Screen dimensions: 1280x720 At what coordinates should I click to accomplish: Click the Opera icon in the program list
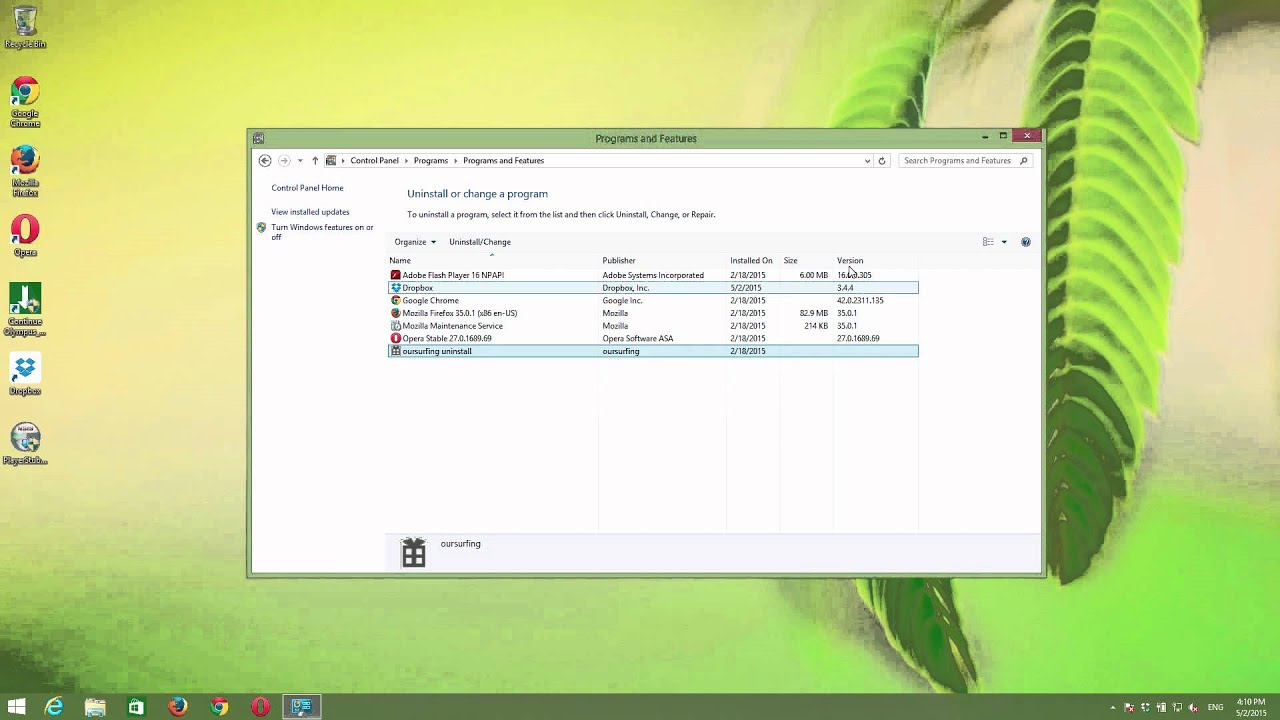[396, 338]
